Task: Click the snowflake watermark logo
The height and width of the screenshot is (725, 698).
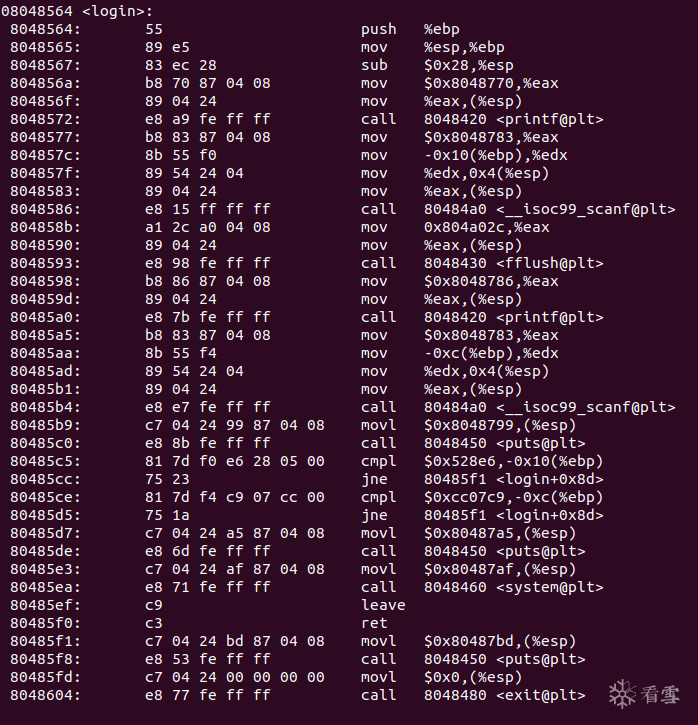Action: point(623,693)
